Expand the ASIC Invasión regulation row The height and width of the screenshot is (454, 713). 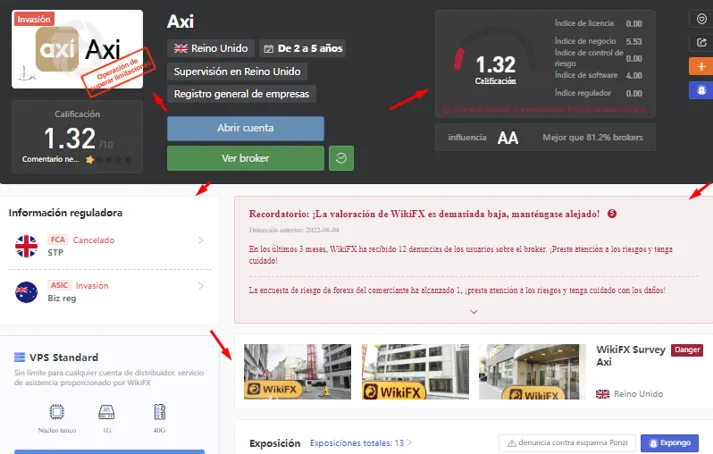[x=110, y=292]
